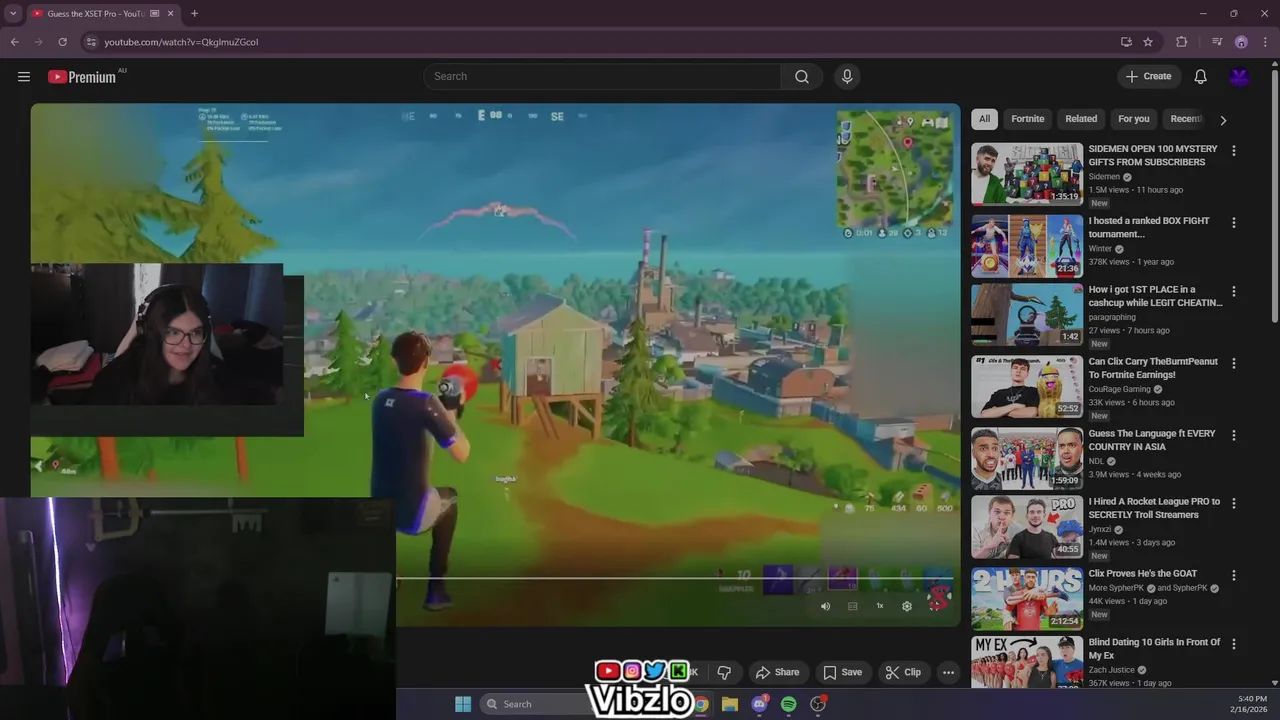Open Zach Justice channel link

pos(1112,670)
